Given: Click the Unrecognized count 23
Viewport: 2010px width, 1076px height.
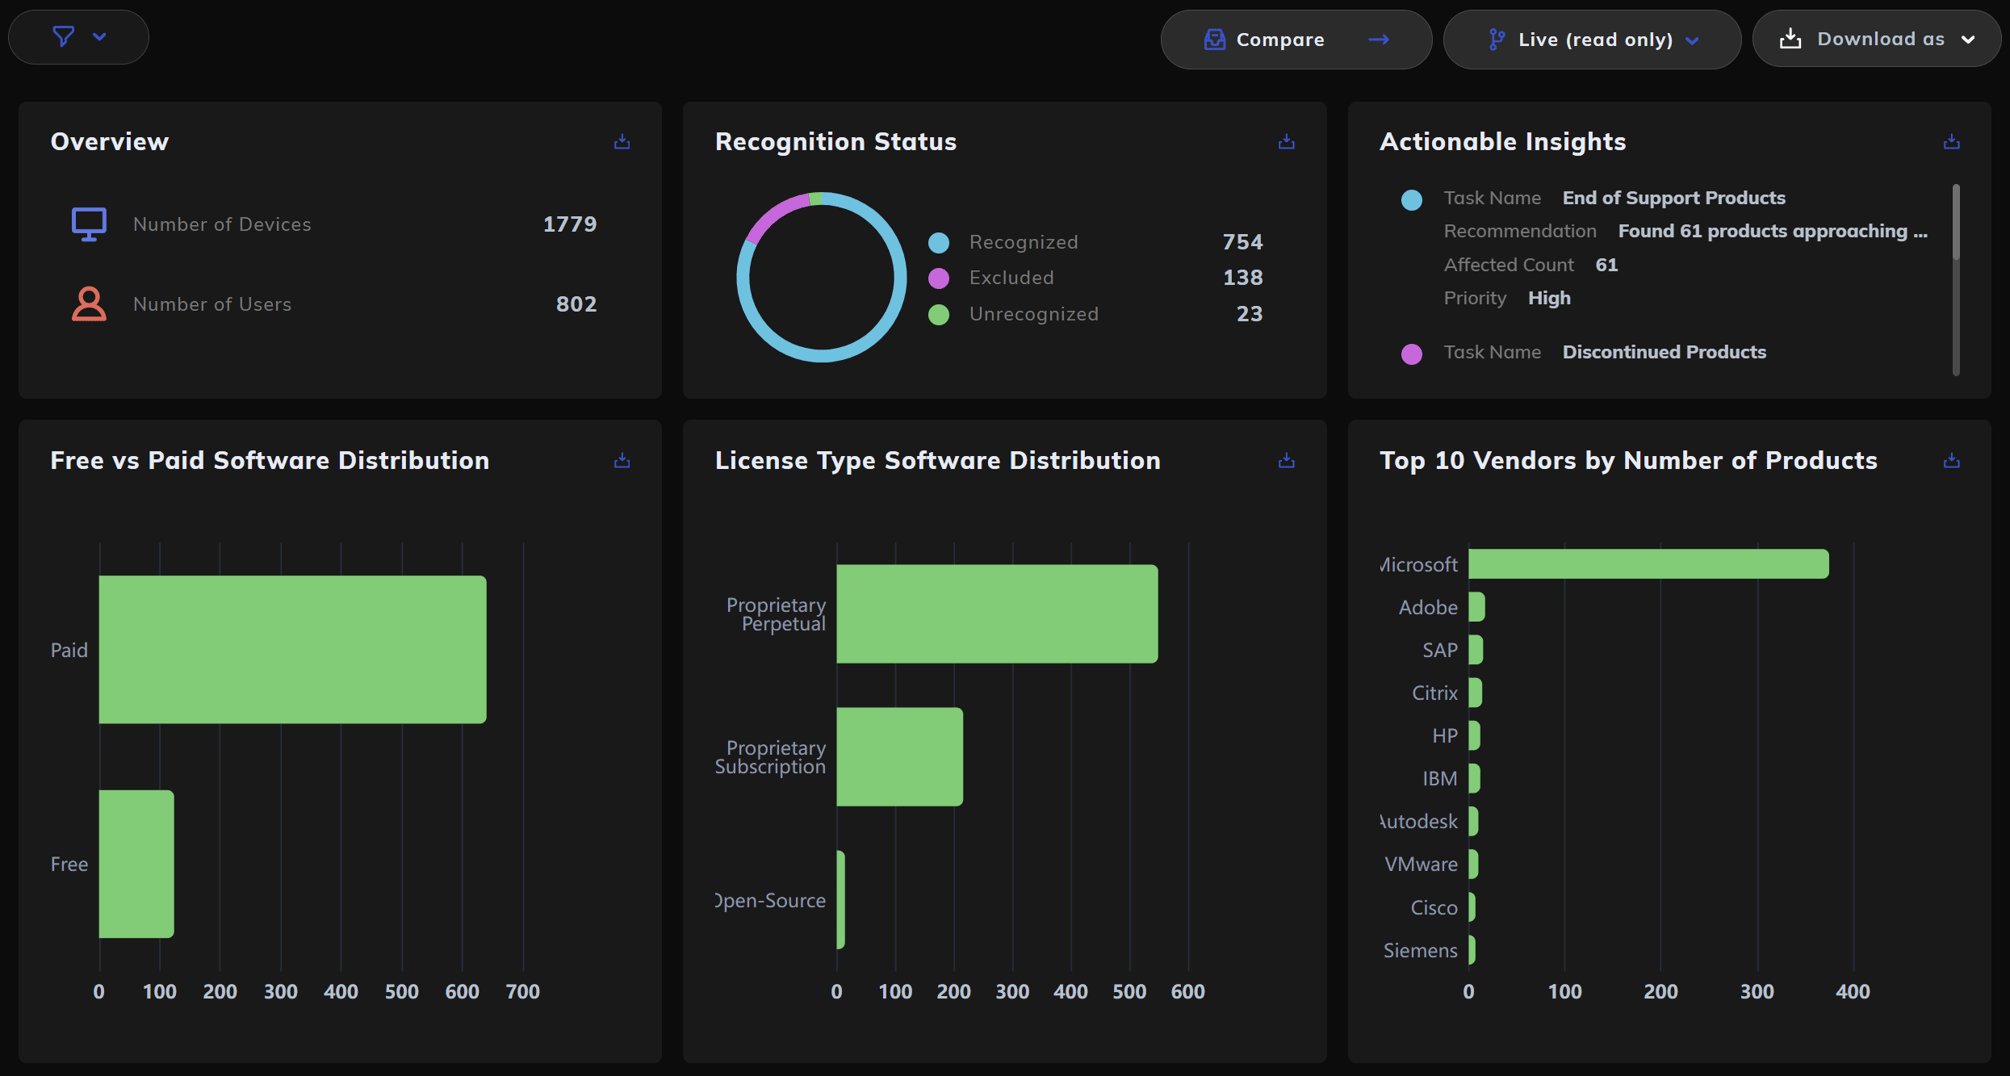Looking at the screenshot, I should [1250, 314].
